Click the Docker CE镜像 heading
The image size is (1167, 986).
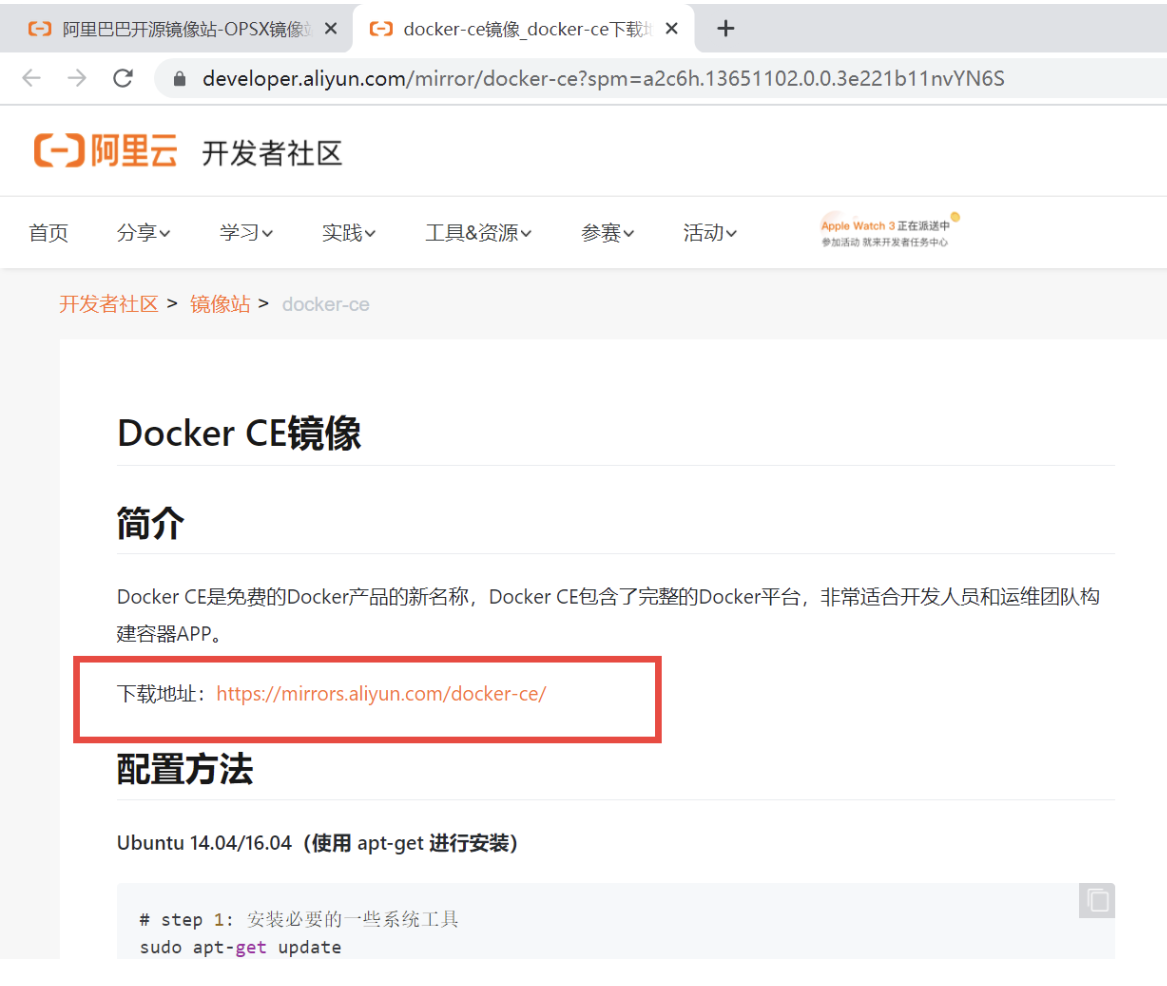tap(239, 433)
